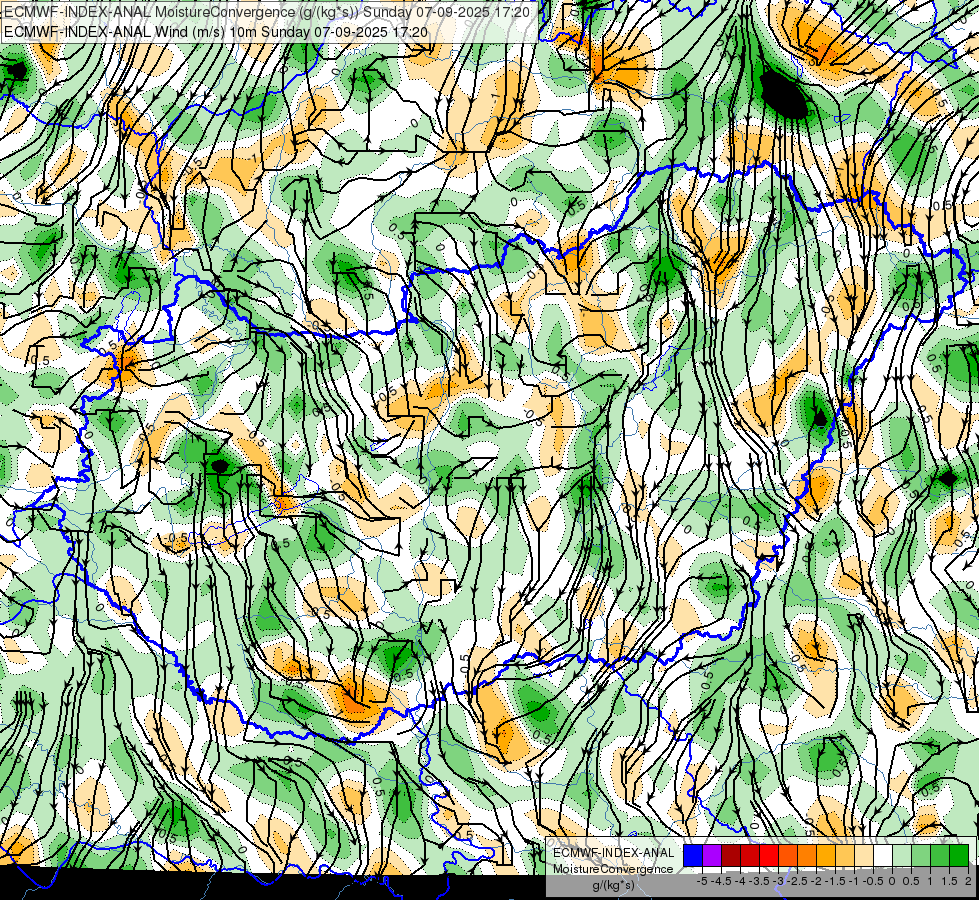Click the MoistureConvergence title line at top
The image size is (979, 900).
tap(267, 12)
